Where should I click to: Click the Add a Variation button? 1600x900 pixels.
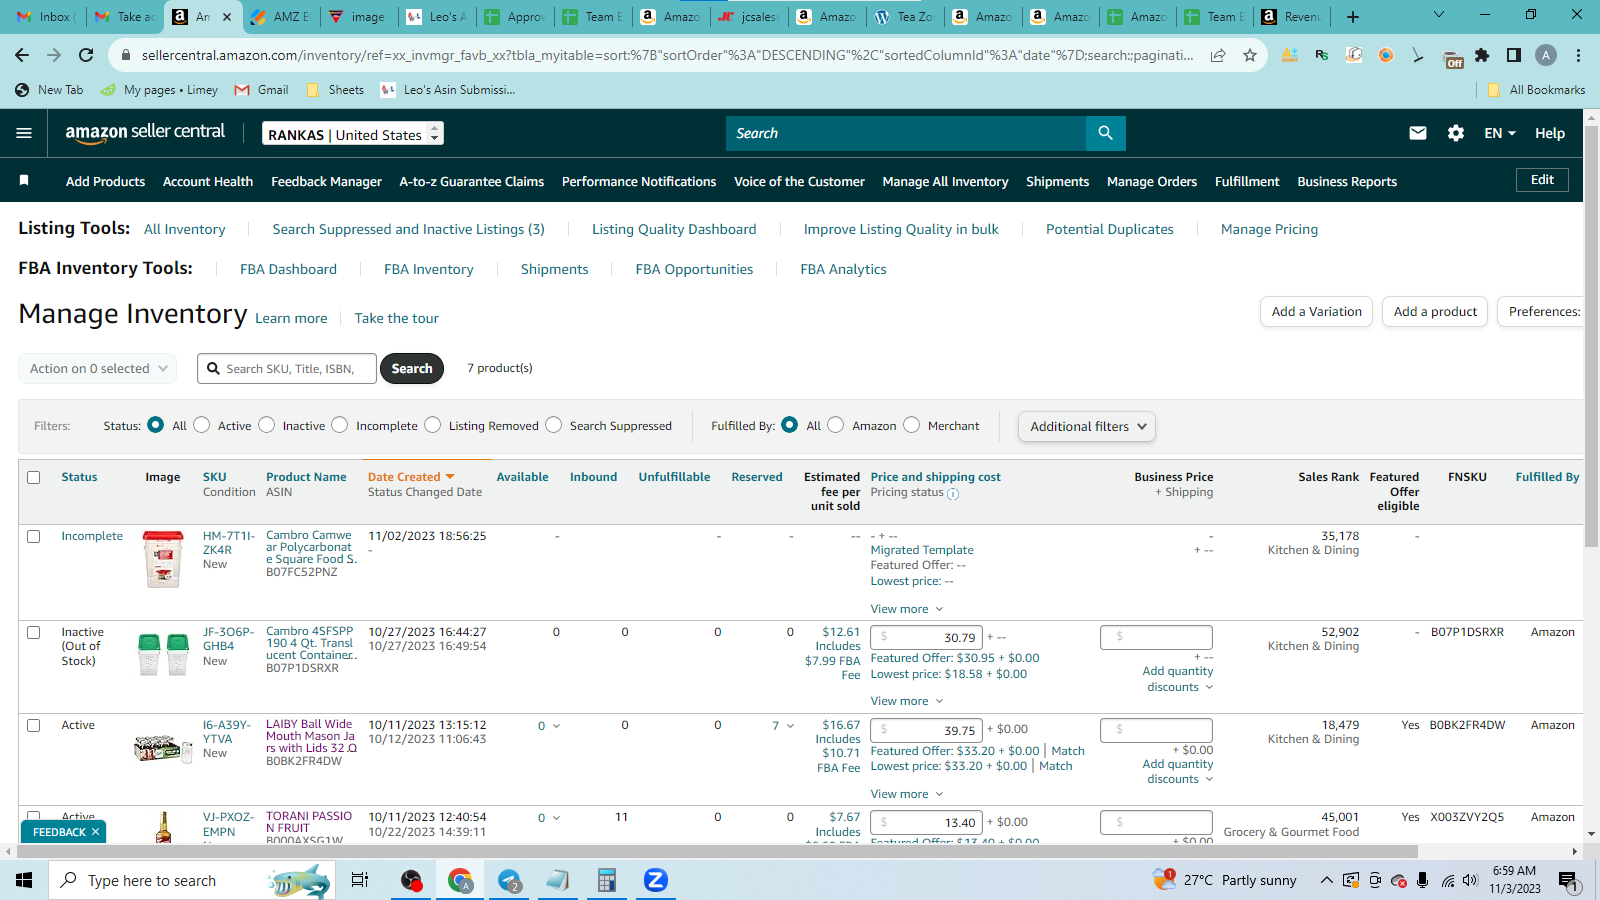1316,312
